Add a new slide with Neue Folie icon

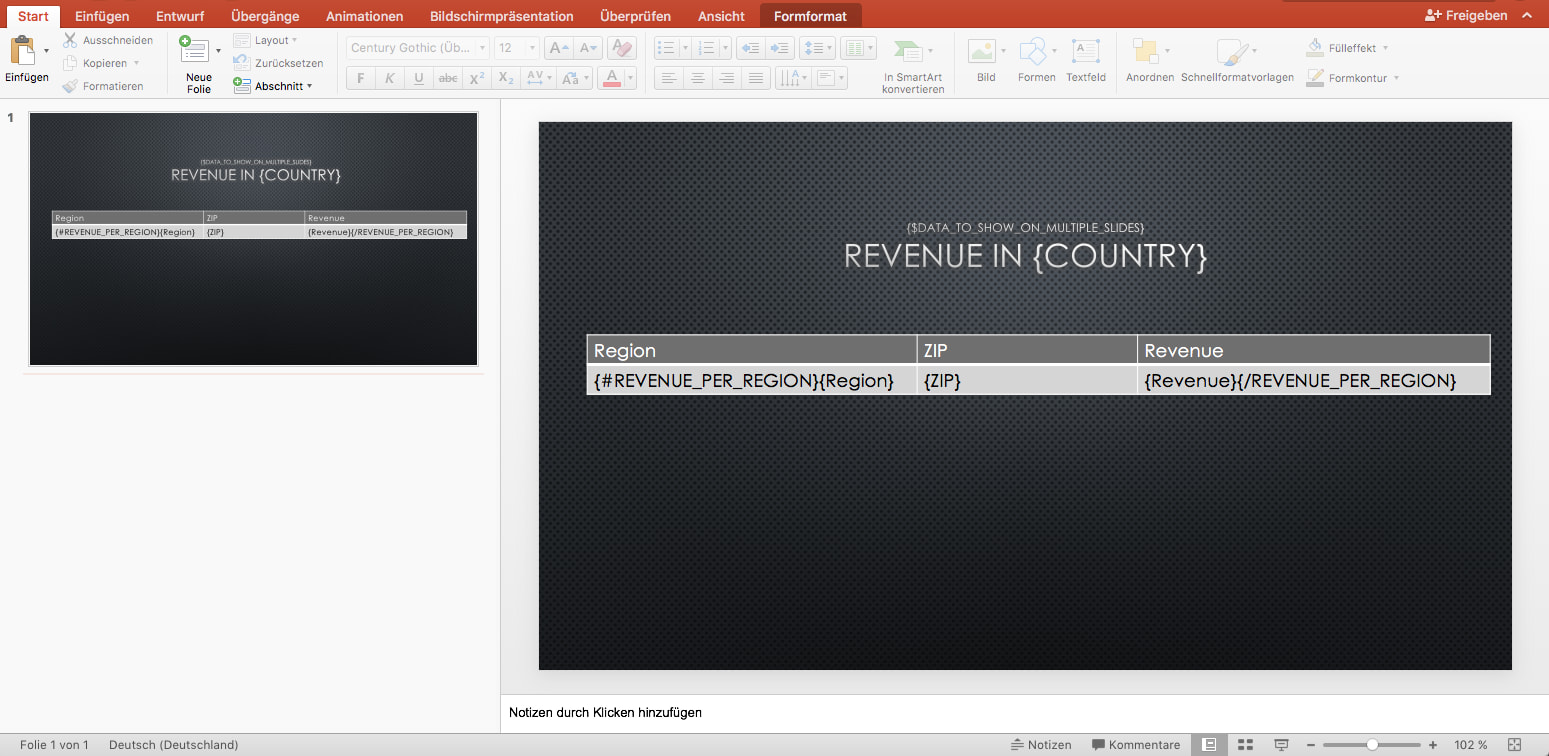point(194,50)
